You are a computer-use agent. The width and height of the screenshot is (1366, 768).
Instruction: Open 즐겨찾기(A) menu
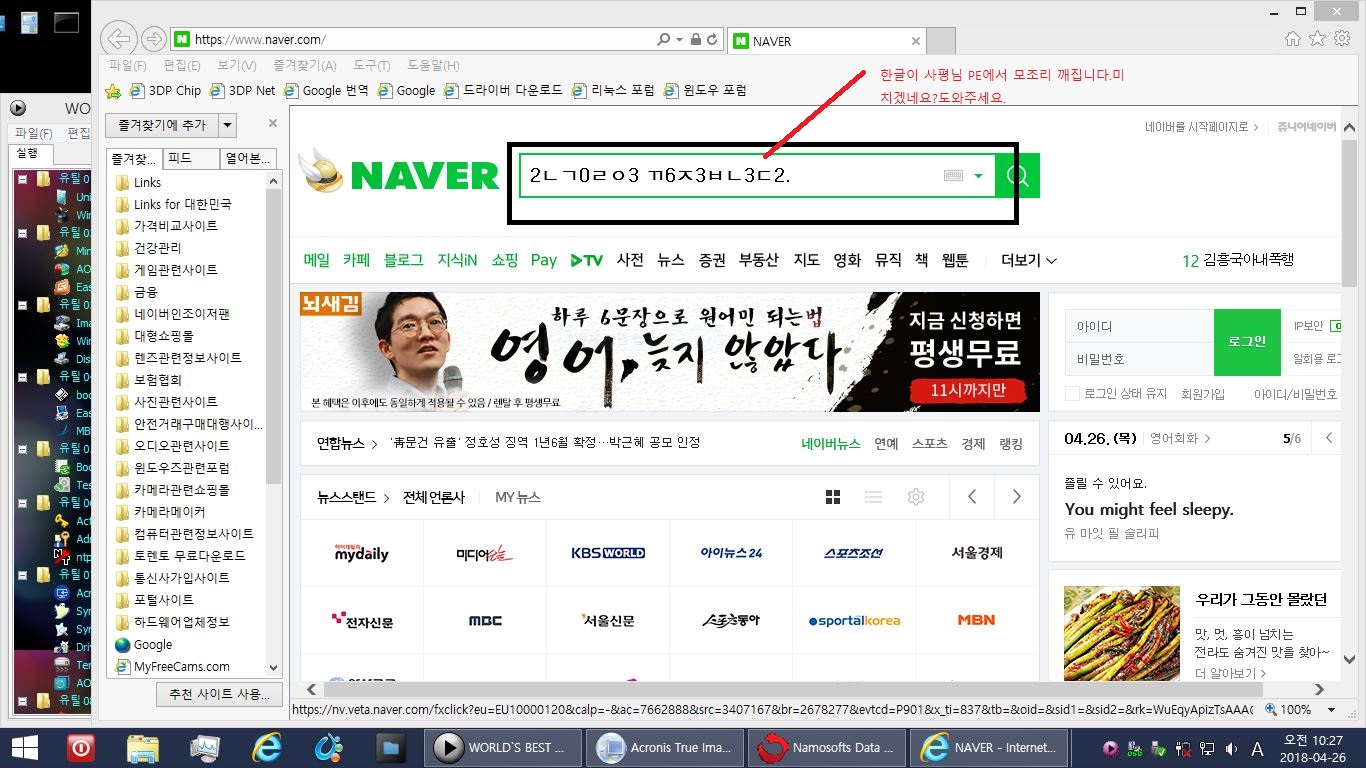(x=304, y=65)
